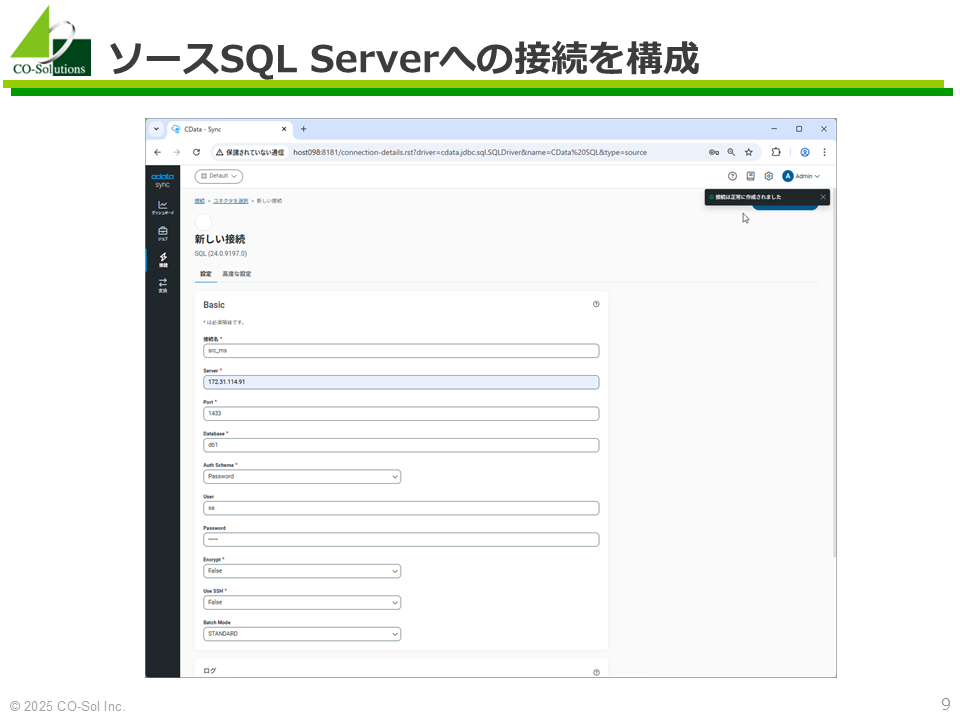Close the CData - Sync browser tab
This screenshot has width=960, height=720.
pos(284,129)
